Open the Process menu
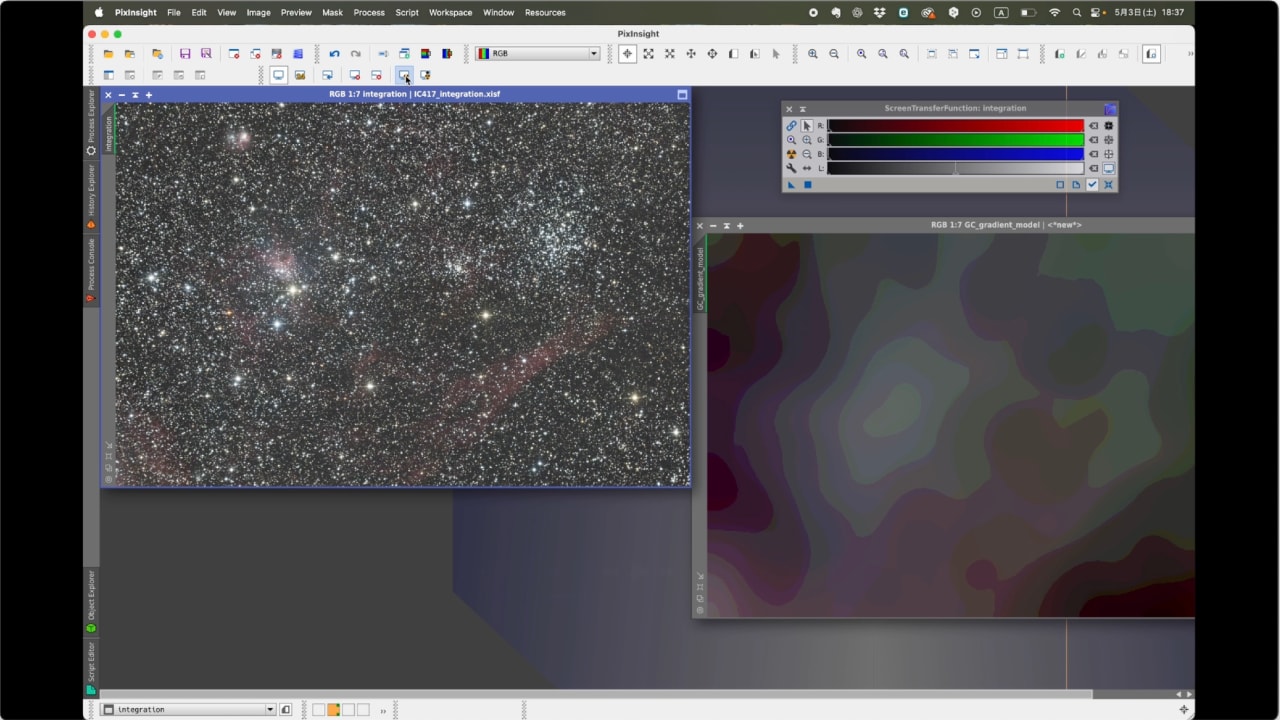This screenshot has height=720, width=1280. [368, 13]
